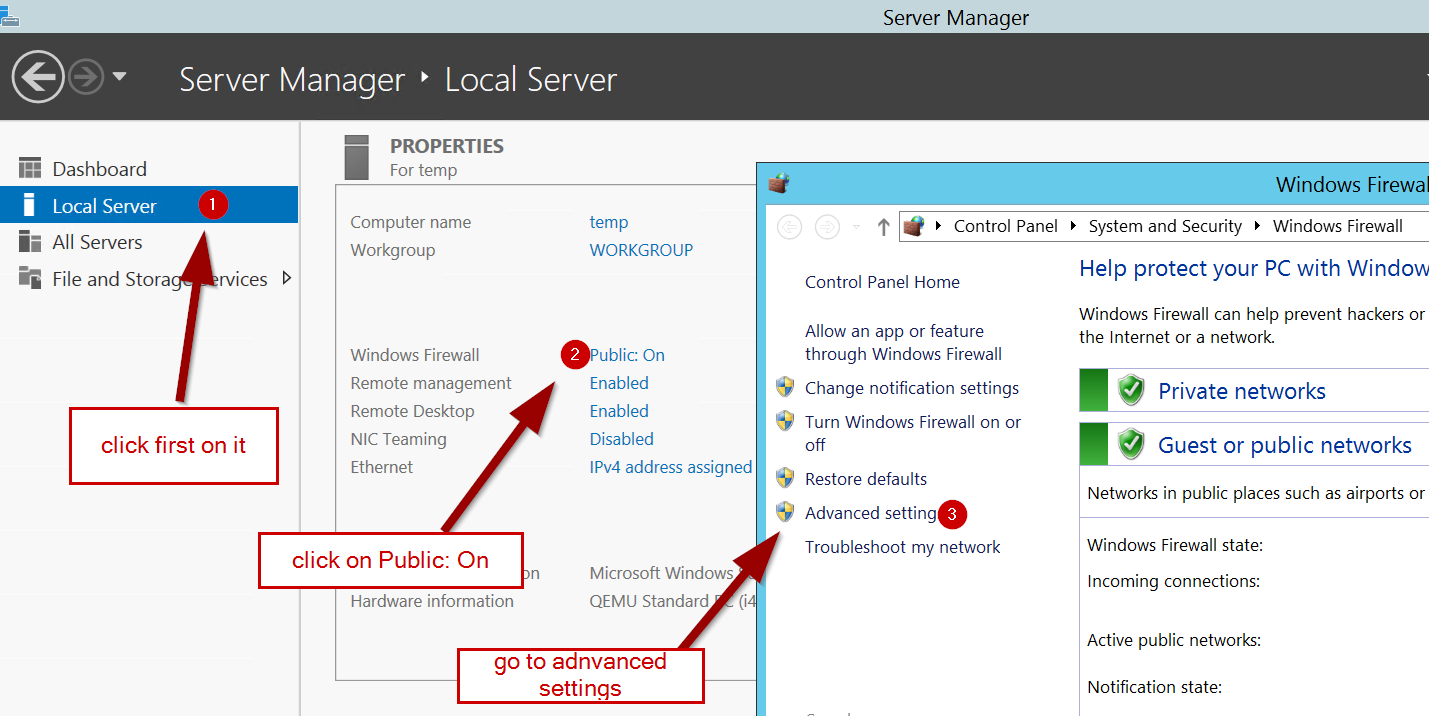Screen dimensions: 1429x716
Task: Click Turn Windows Firewall on or off
Action: coord(913,433)
